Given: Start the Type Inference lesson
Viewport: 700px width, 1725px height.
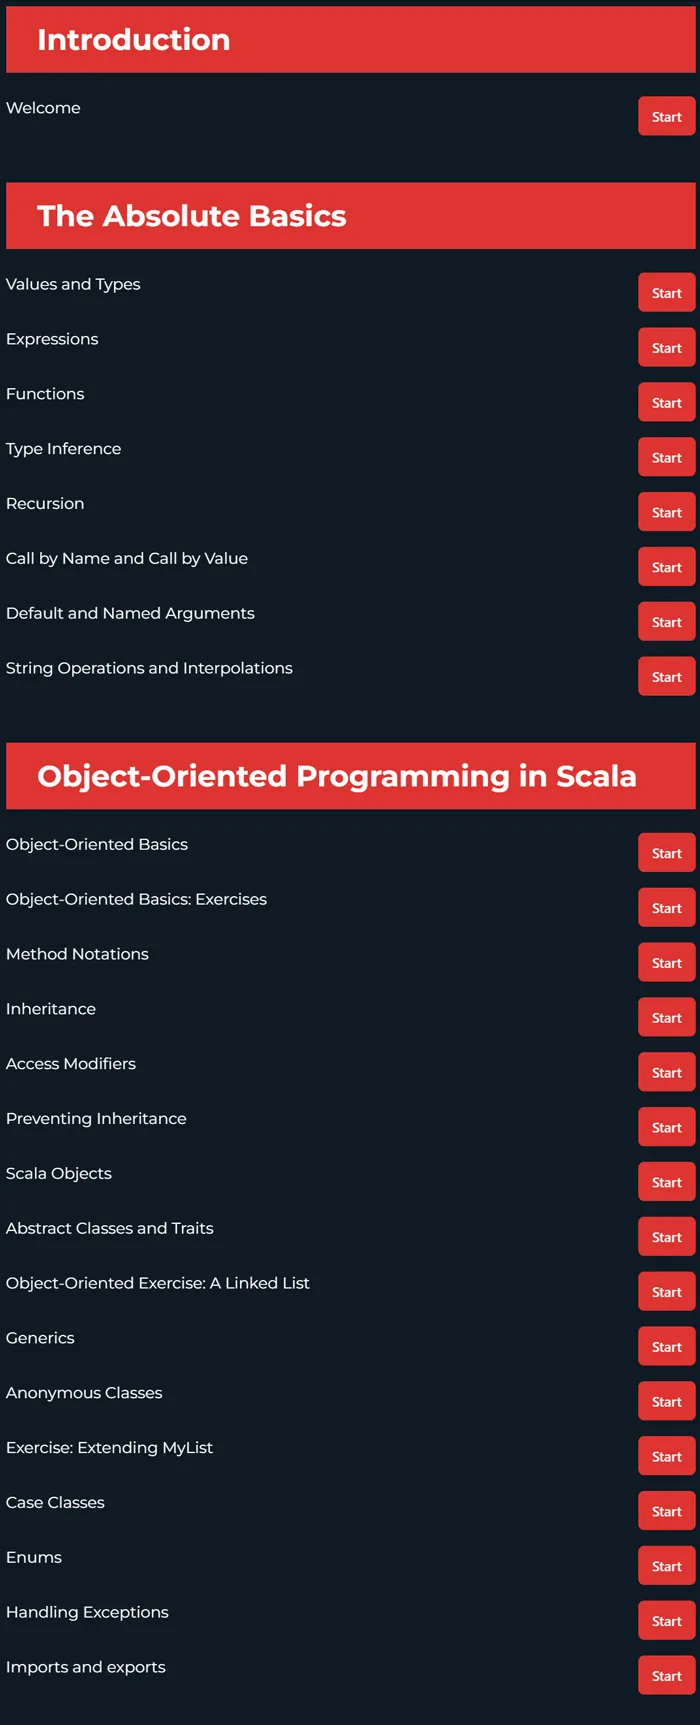Looking at the screenshot, I should [666, 458].
